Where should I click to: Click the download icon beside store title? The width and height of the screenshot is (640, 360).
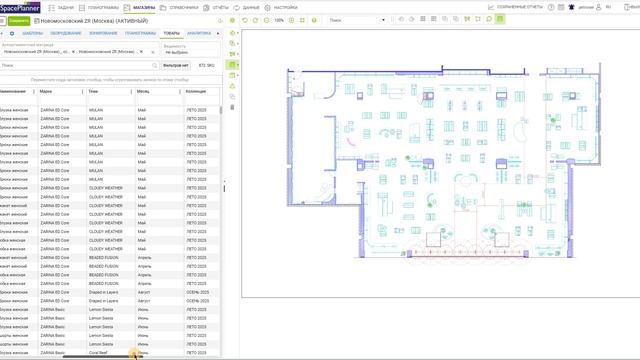click(x=220, y=21)
